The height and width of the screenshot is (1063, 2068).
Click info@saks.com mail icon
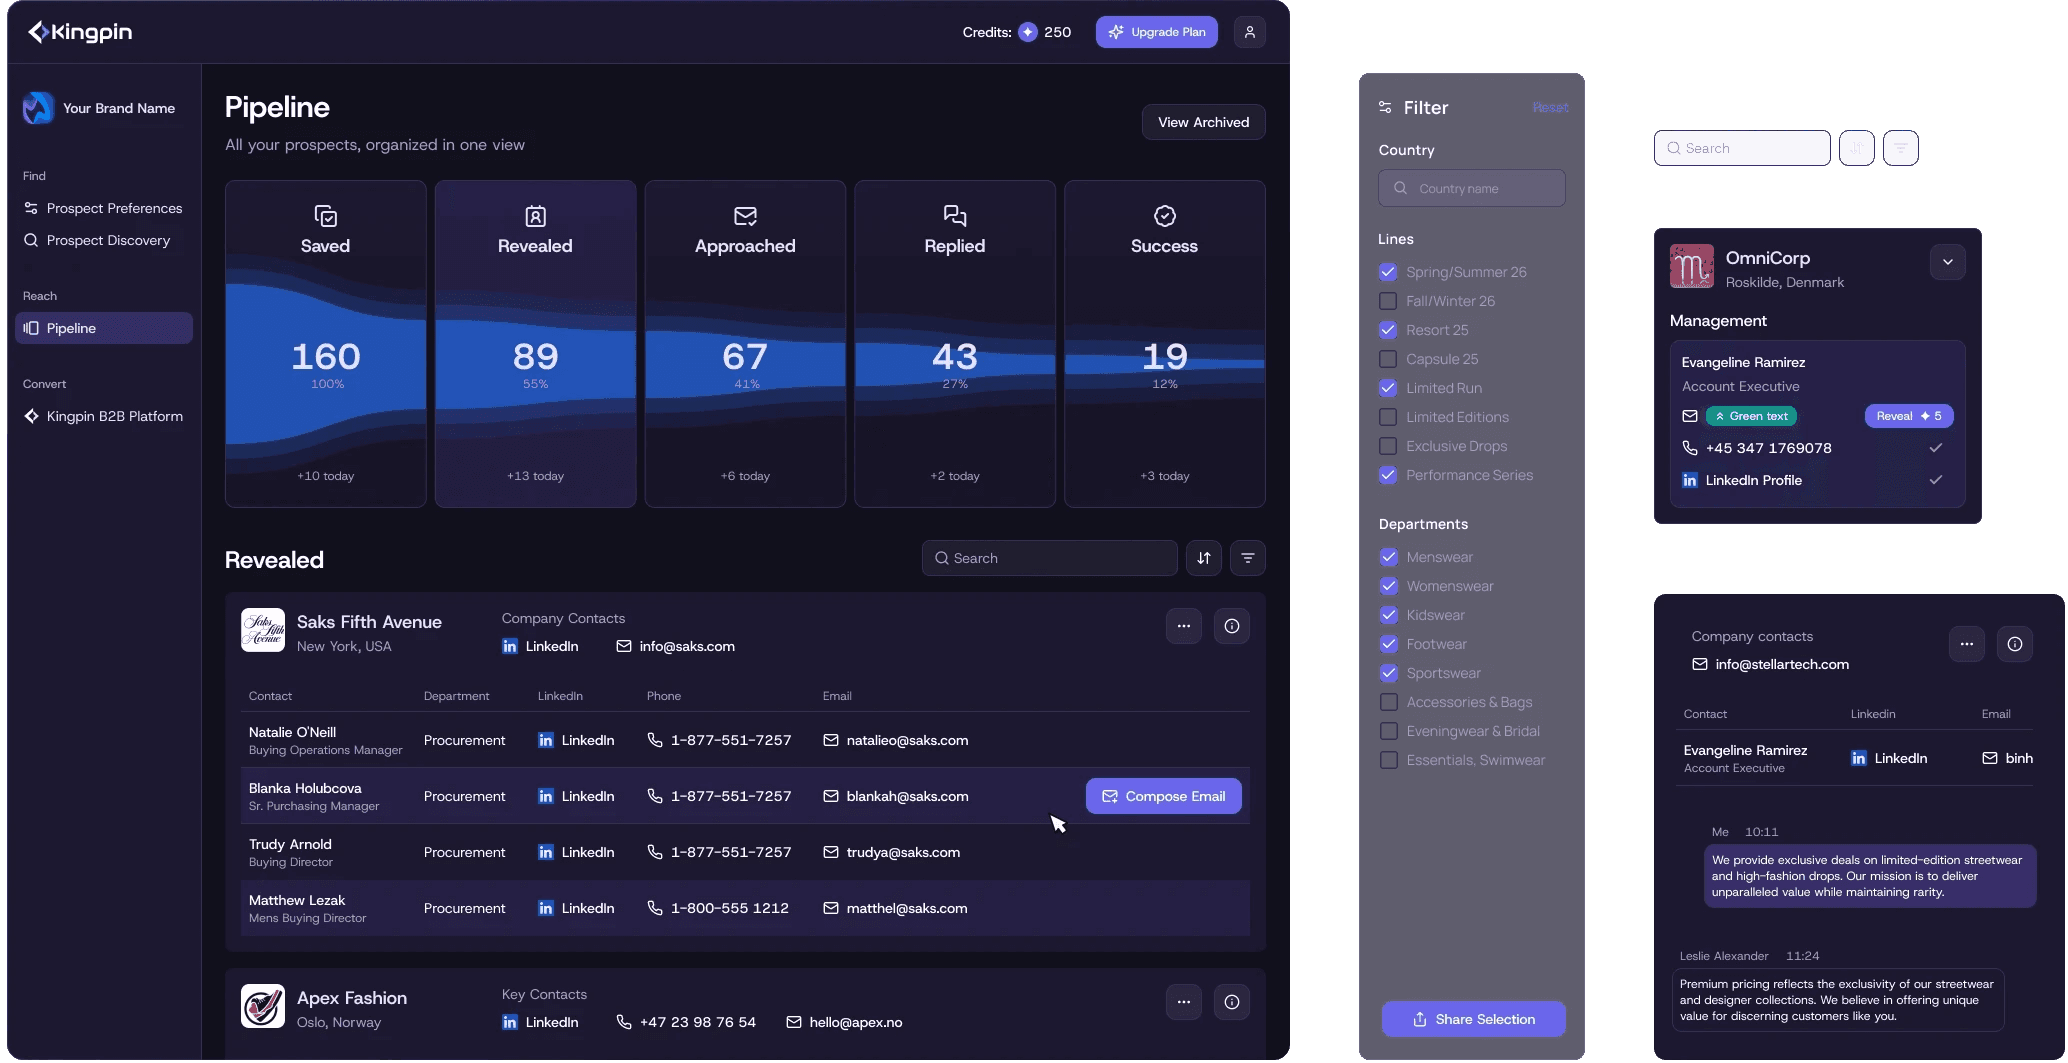[624, 646]
